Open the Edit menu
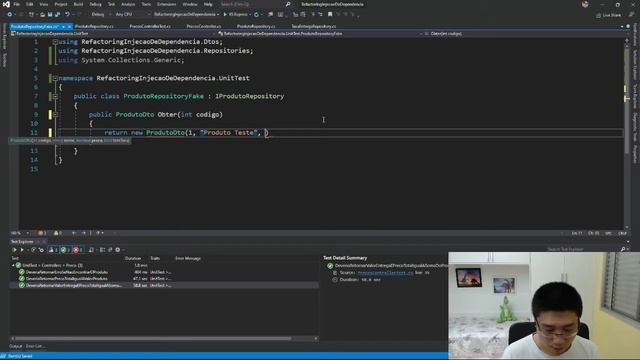 pyautogui.click(x=30, y=4)
